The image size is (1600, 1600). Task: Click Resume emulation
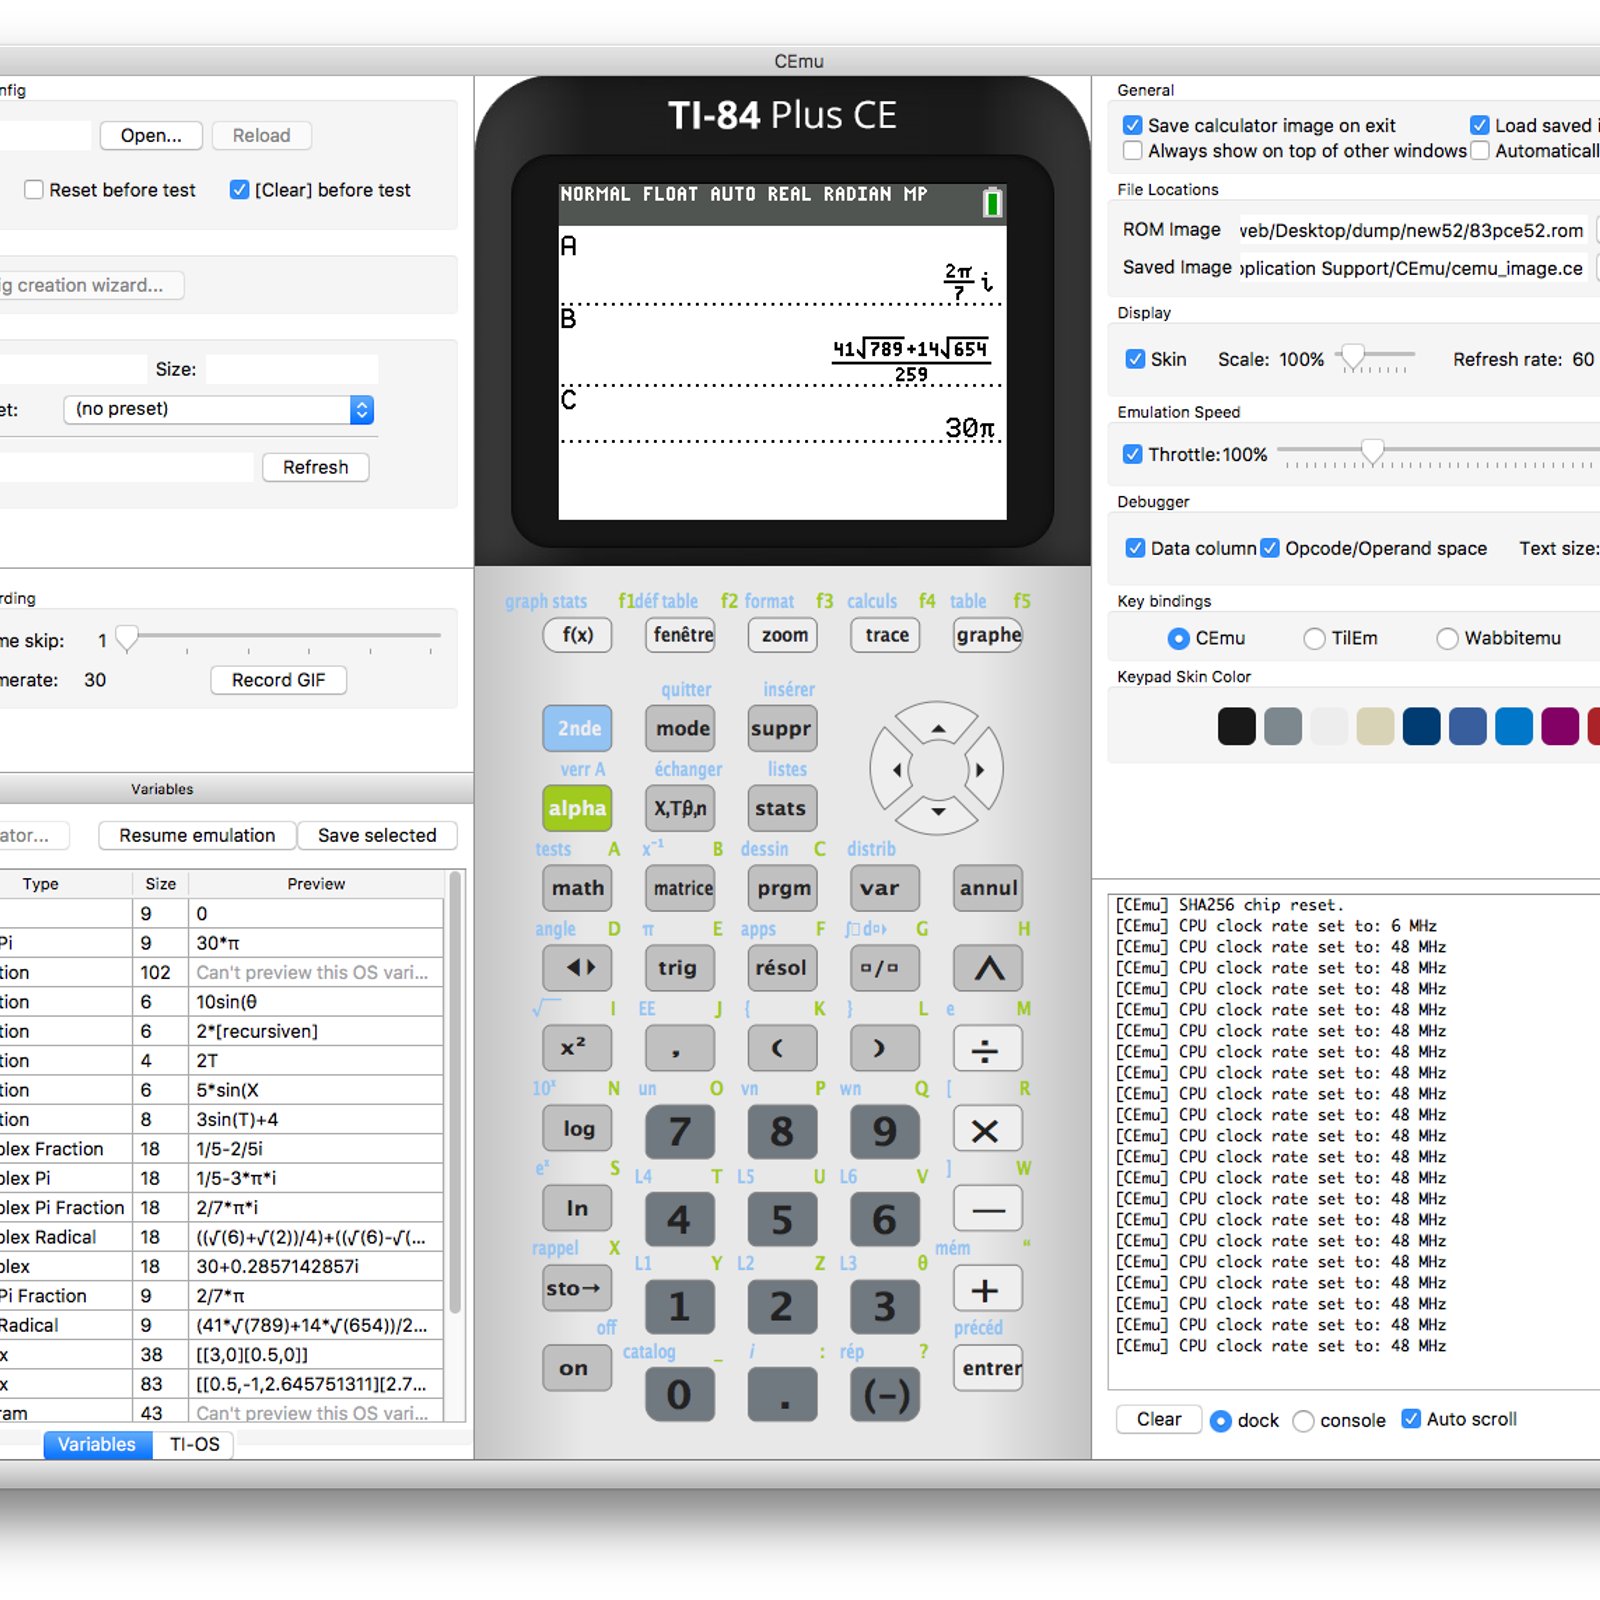click(197, 835)
